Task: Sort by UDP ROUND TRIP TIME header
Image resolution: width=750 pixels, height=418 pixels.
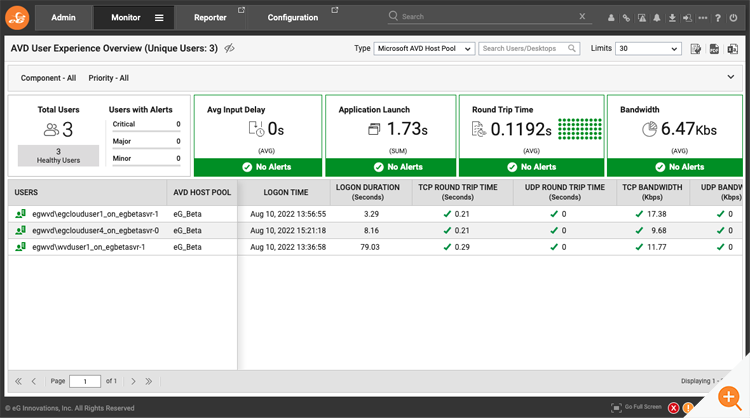Action: (x=565, y=192)
